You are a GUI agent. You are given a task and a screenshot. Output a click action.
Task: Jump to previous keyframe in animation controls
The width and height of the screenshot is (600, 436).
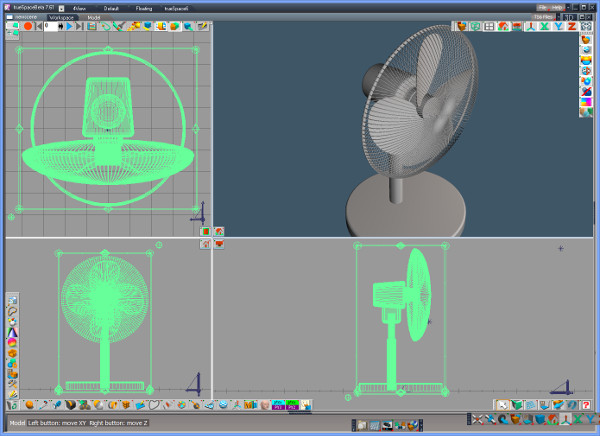(x=39, y=26)
